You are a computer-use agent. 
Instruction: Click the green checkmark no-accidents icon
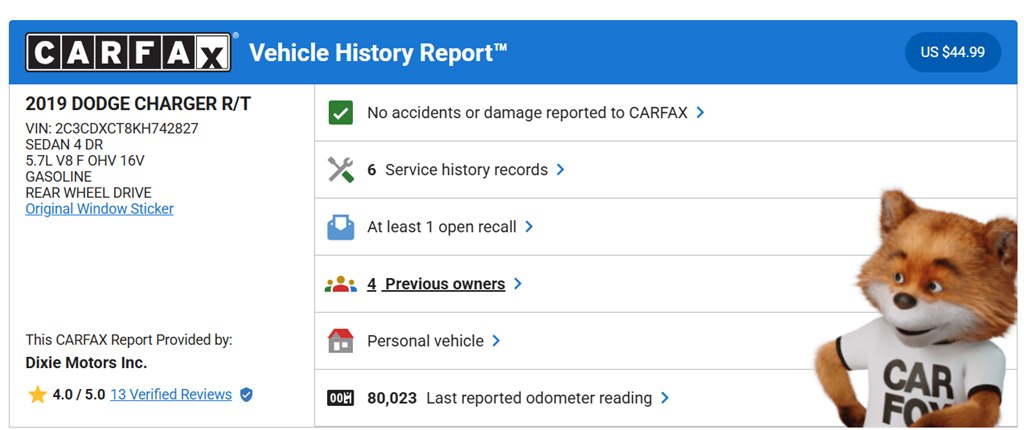pyautogui.click(x=340, y=113)
